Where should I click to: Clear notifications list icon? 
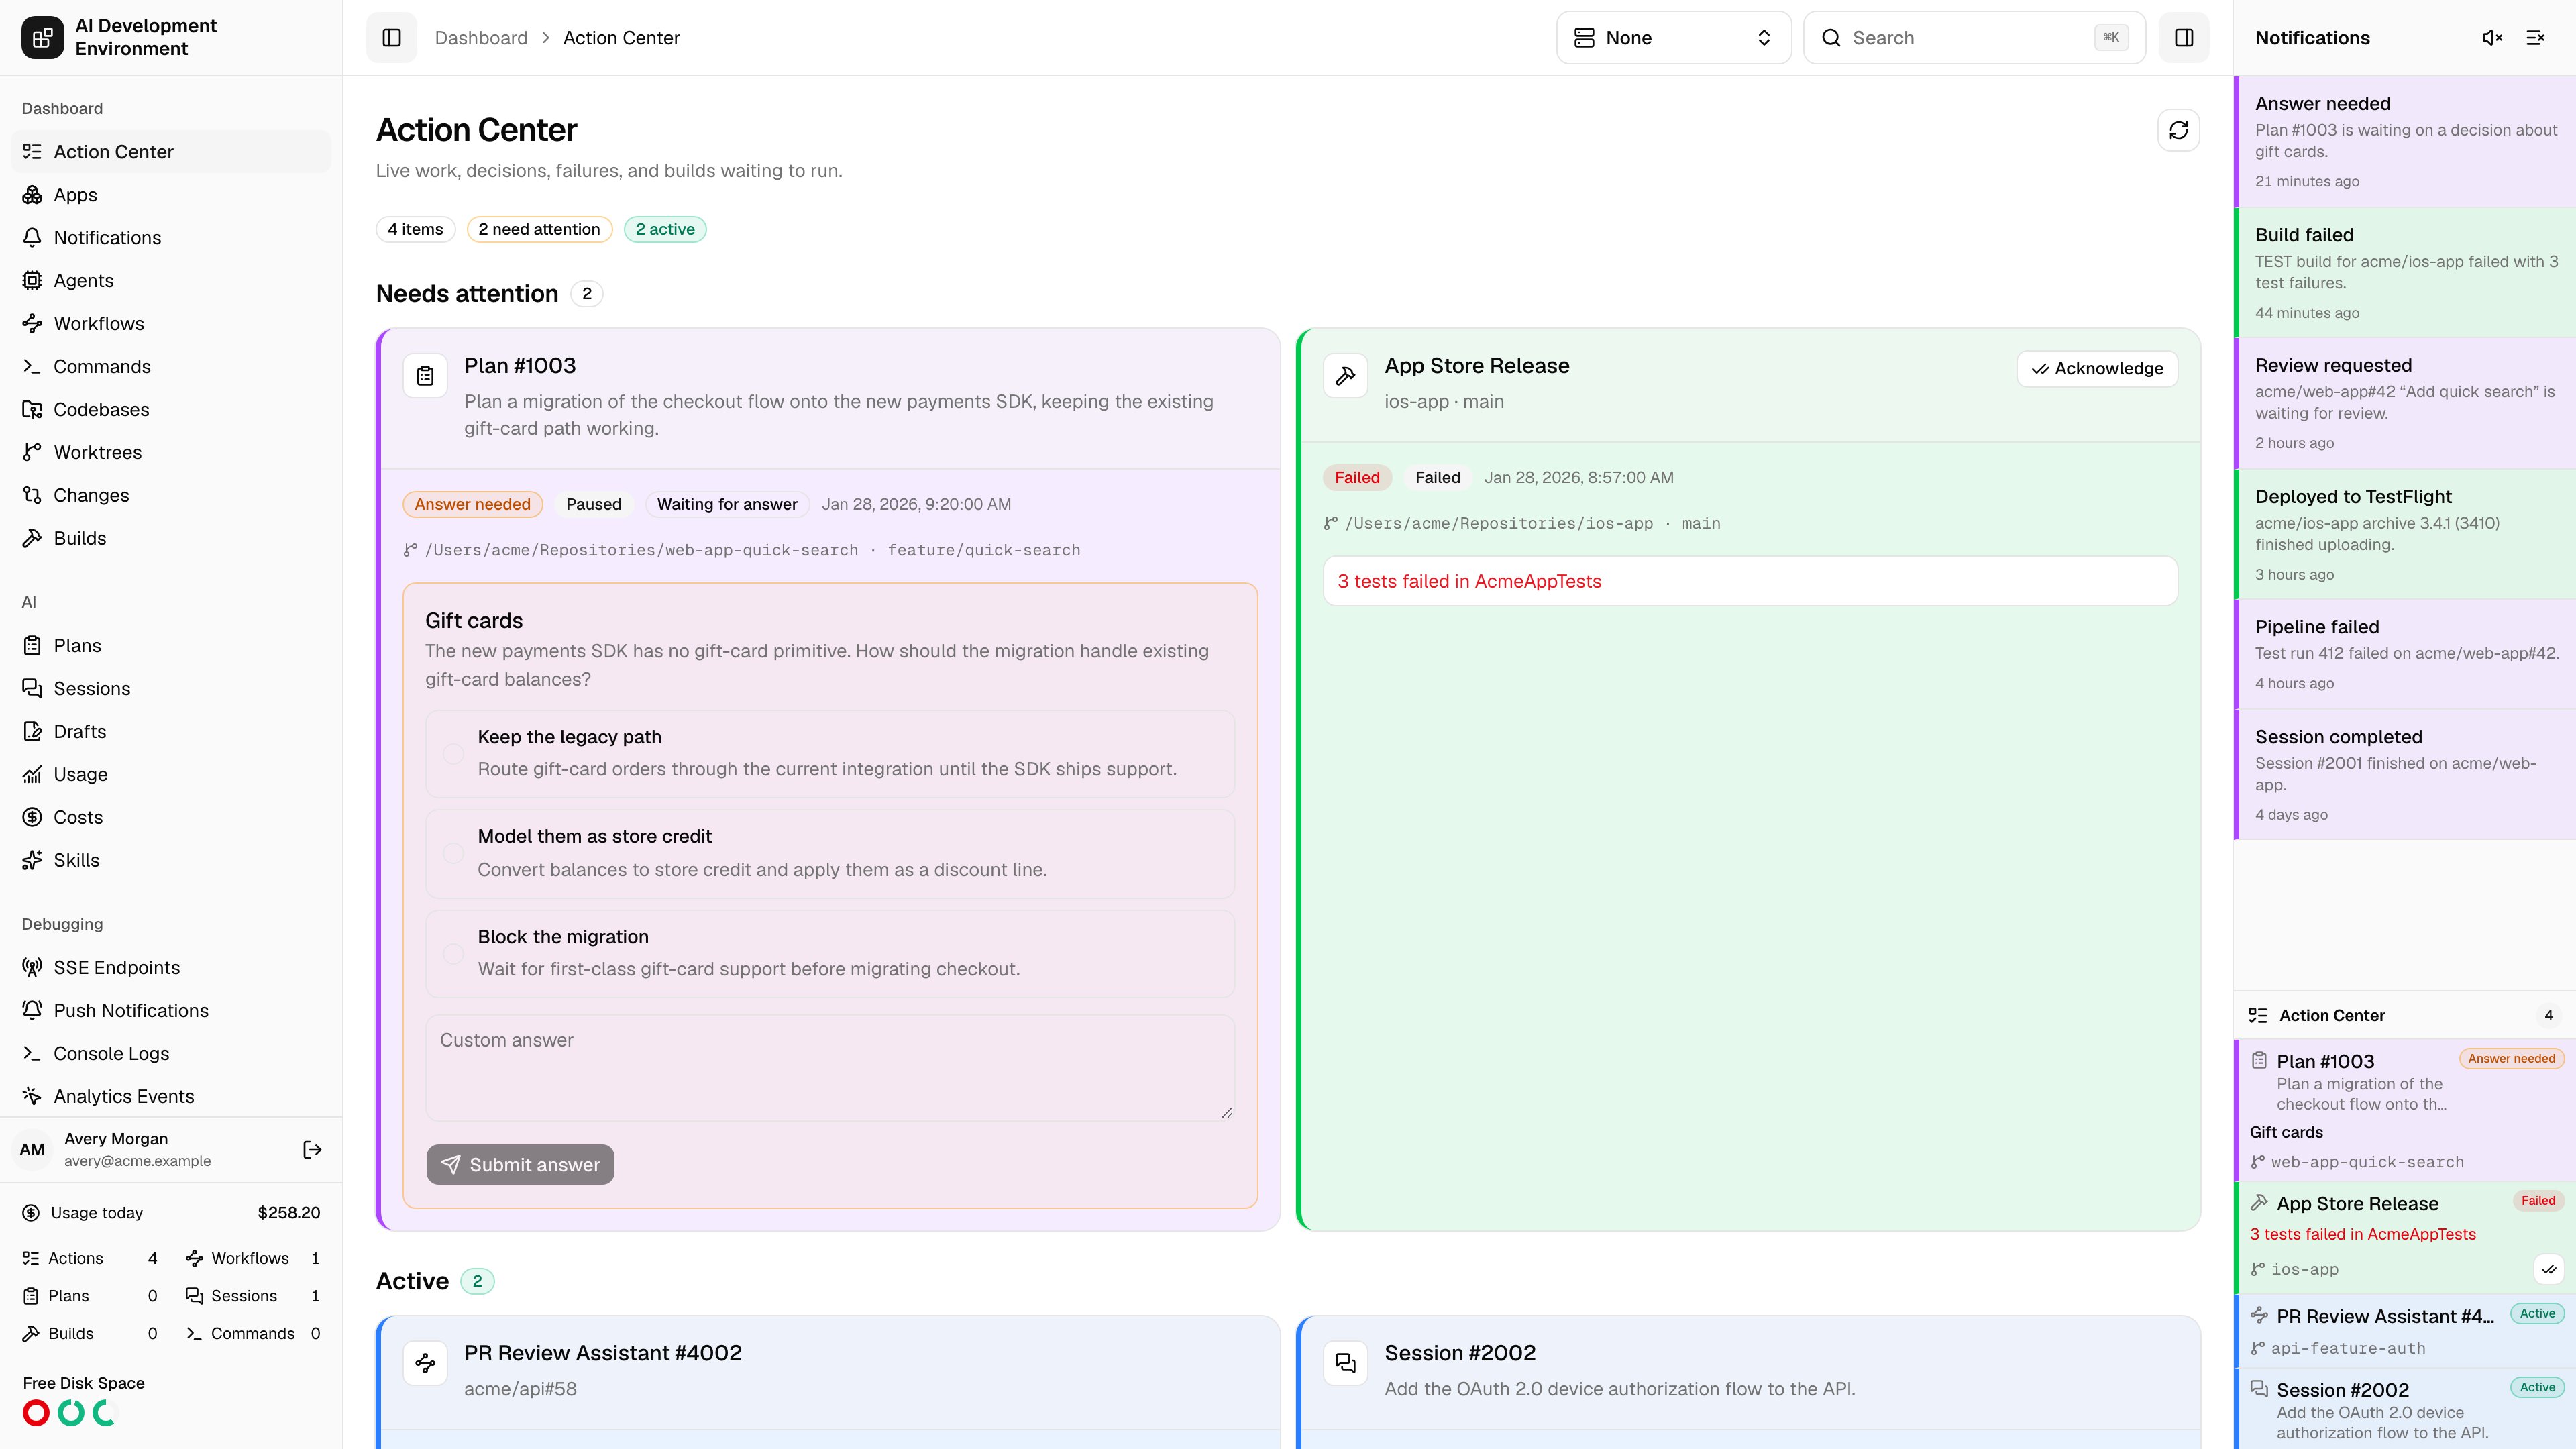pyautogui.click(x=2536, y=38)
